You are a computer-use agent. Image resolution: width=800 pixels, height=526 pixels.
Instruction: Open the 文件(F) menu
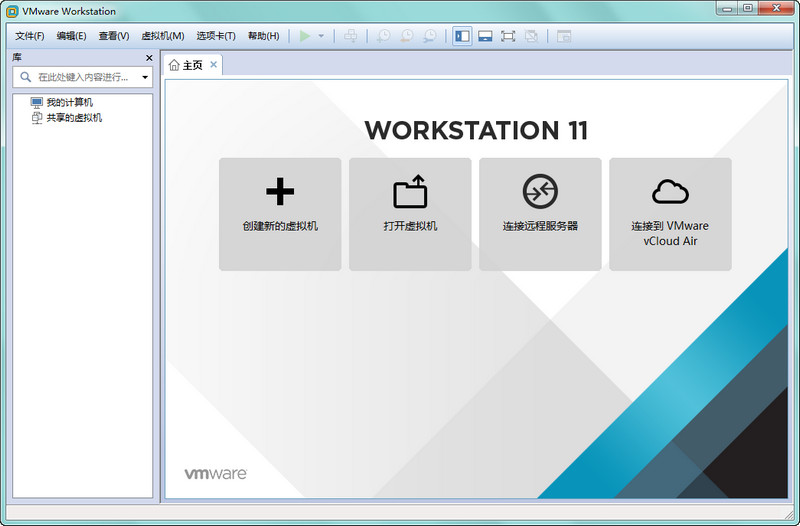pos(30,36)
